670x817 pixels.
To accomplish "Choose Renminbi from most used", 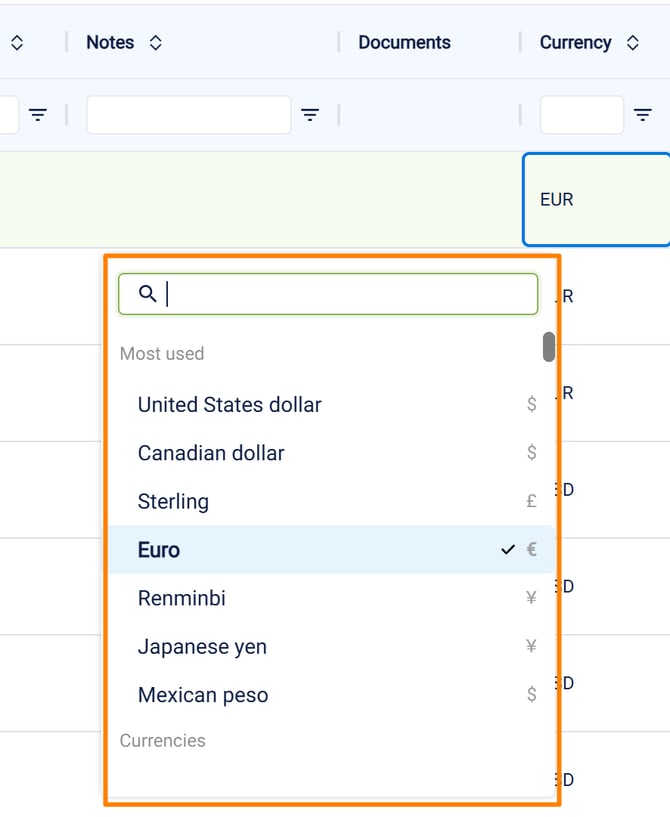I will click(182, 598).
